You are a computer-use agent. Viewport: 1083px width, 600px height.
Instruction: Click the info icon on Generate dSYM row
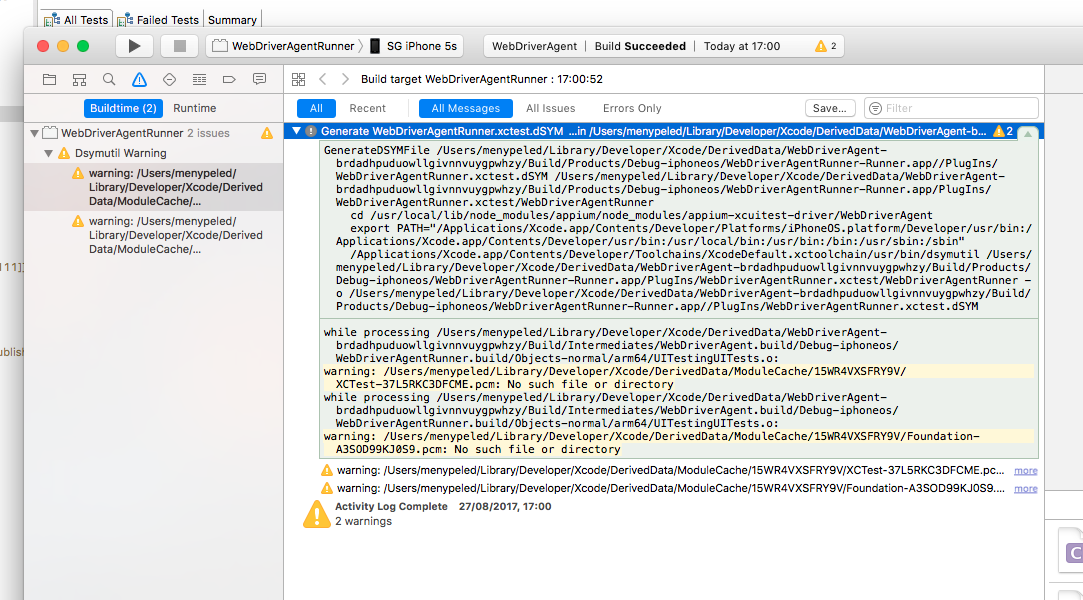tap(311, 131)
